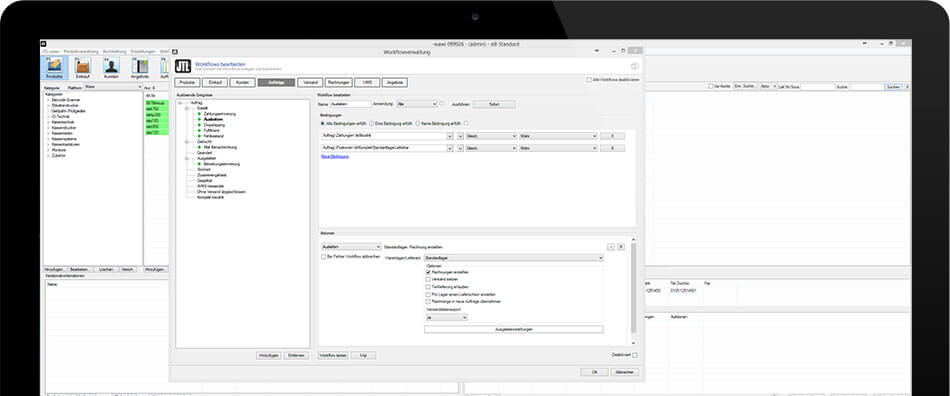Select Eine Bedingung erfüllt radio button
950x396 pixels.
pos(371,123)
